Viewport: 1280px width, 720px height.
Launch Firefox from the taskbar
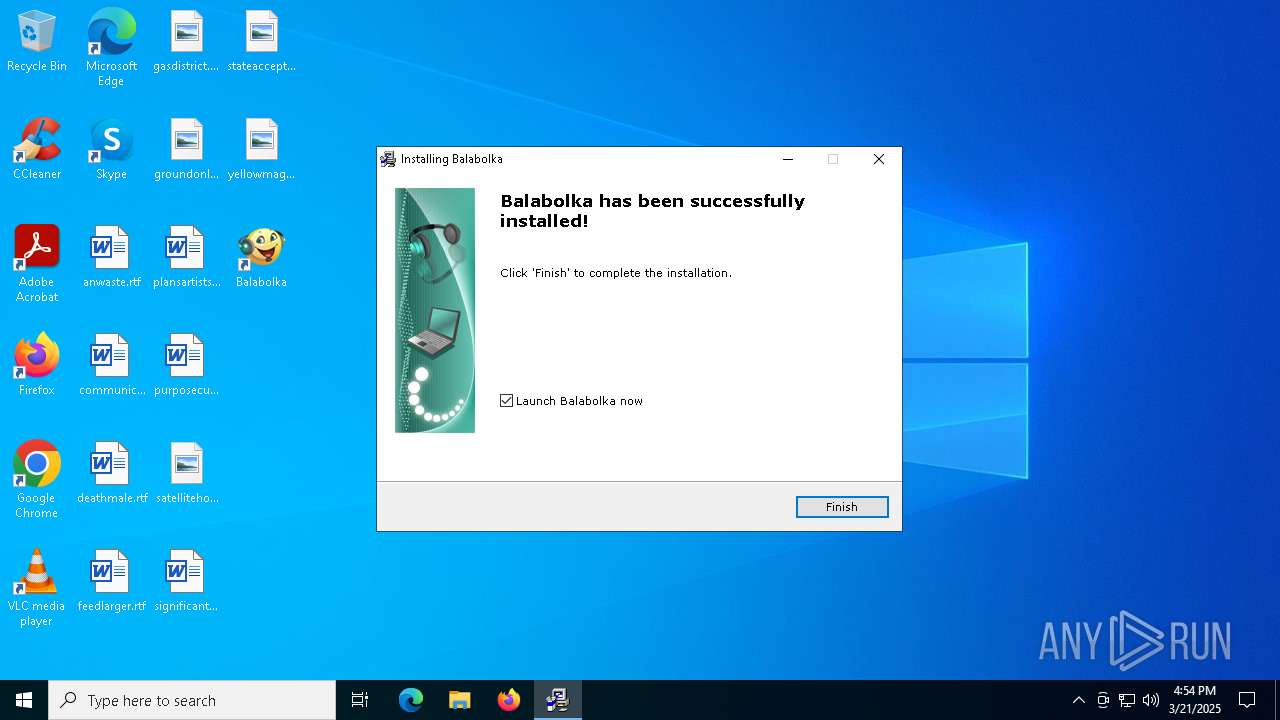(509, 700)
